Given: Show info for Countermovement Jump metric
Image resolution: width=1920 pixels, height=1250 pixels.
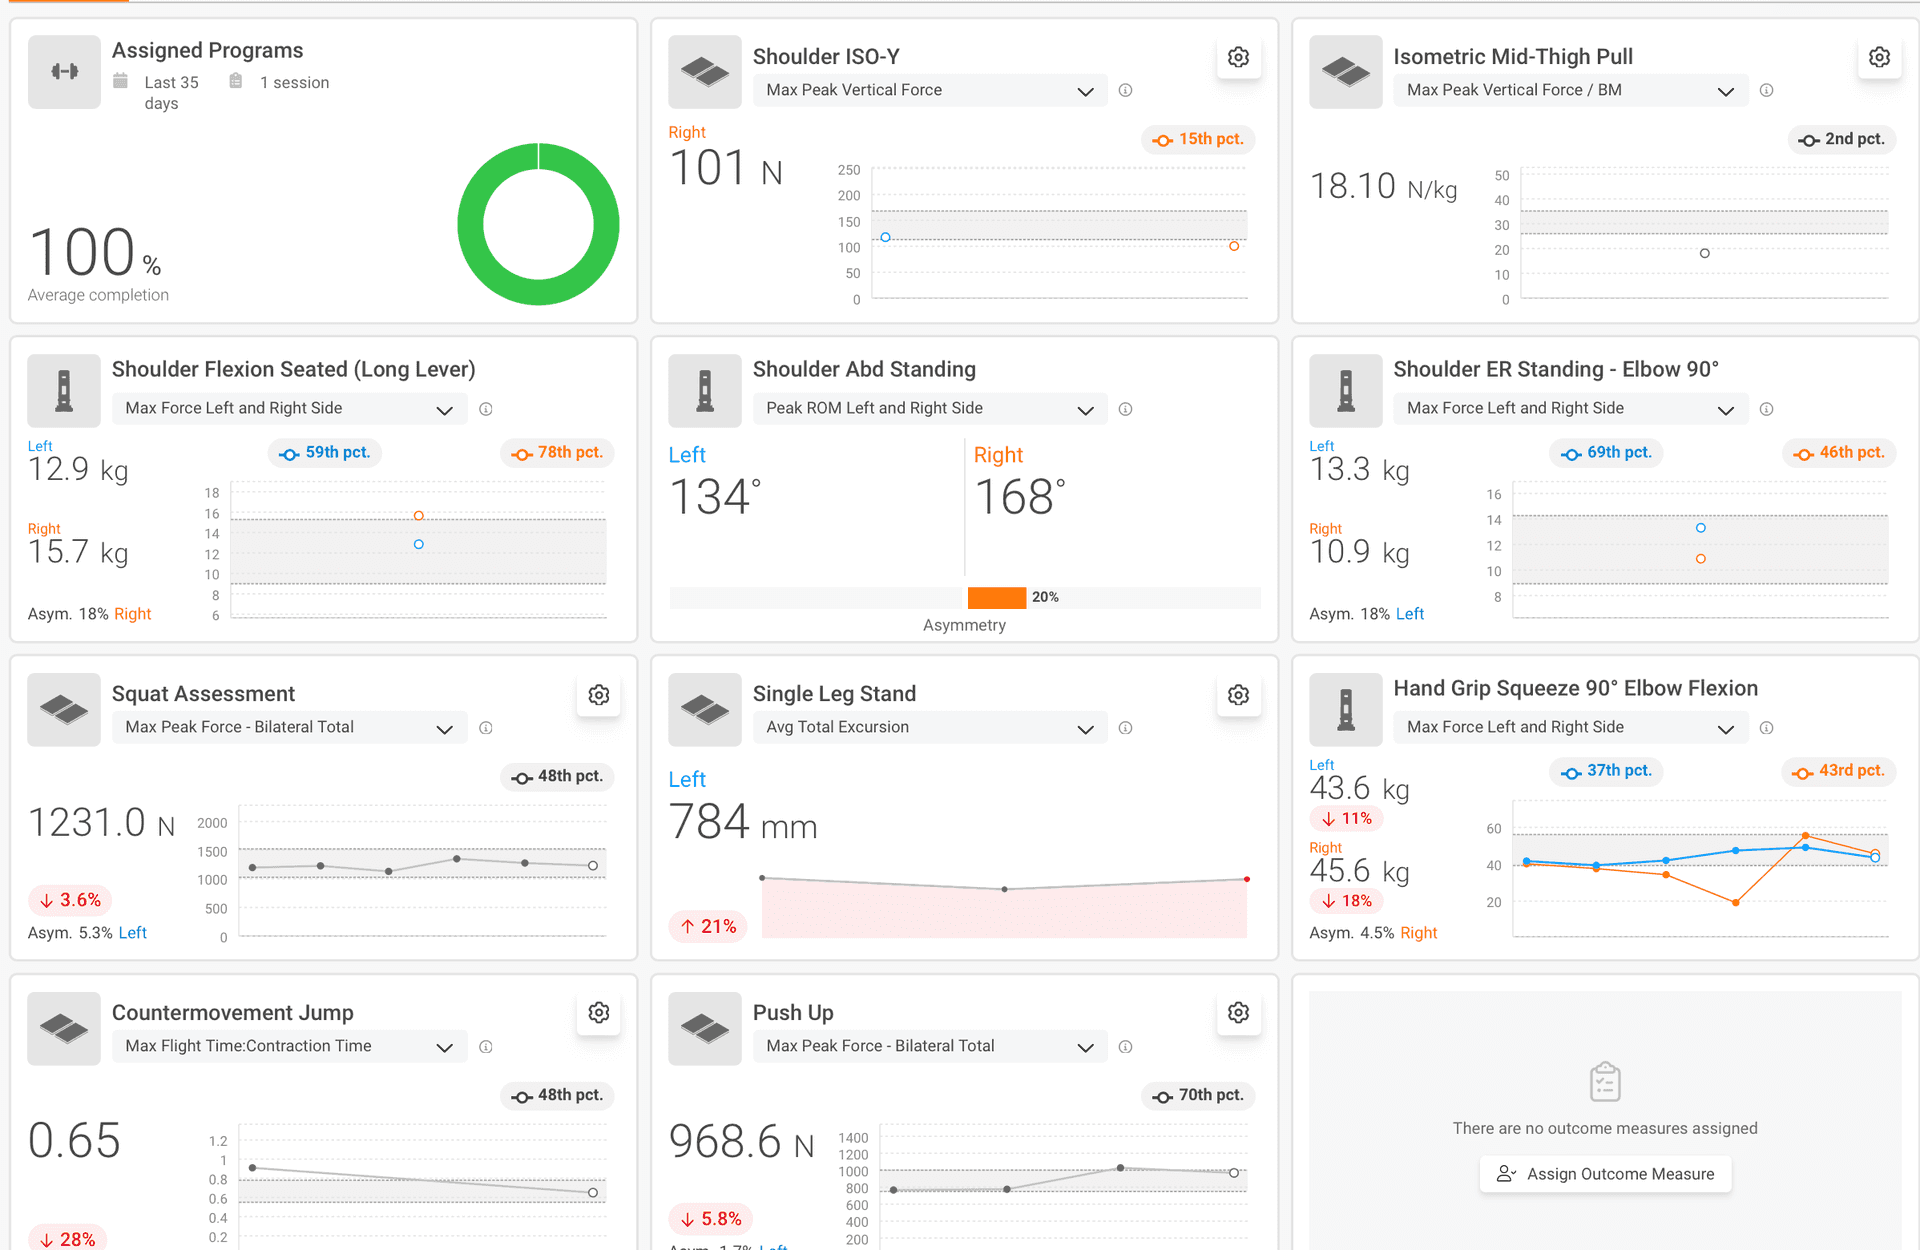Looking at the screenshot, I should (485, 1047).
